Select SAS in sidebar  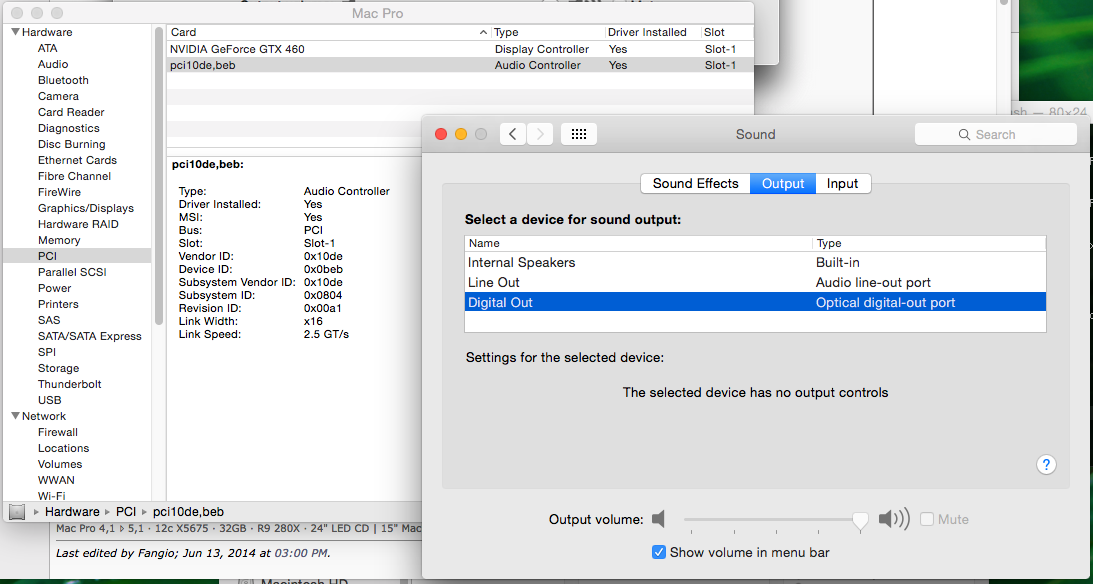pos(49,321)
